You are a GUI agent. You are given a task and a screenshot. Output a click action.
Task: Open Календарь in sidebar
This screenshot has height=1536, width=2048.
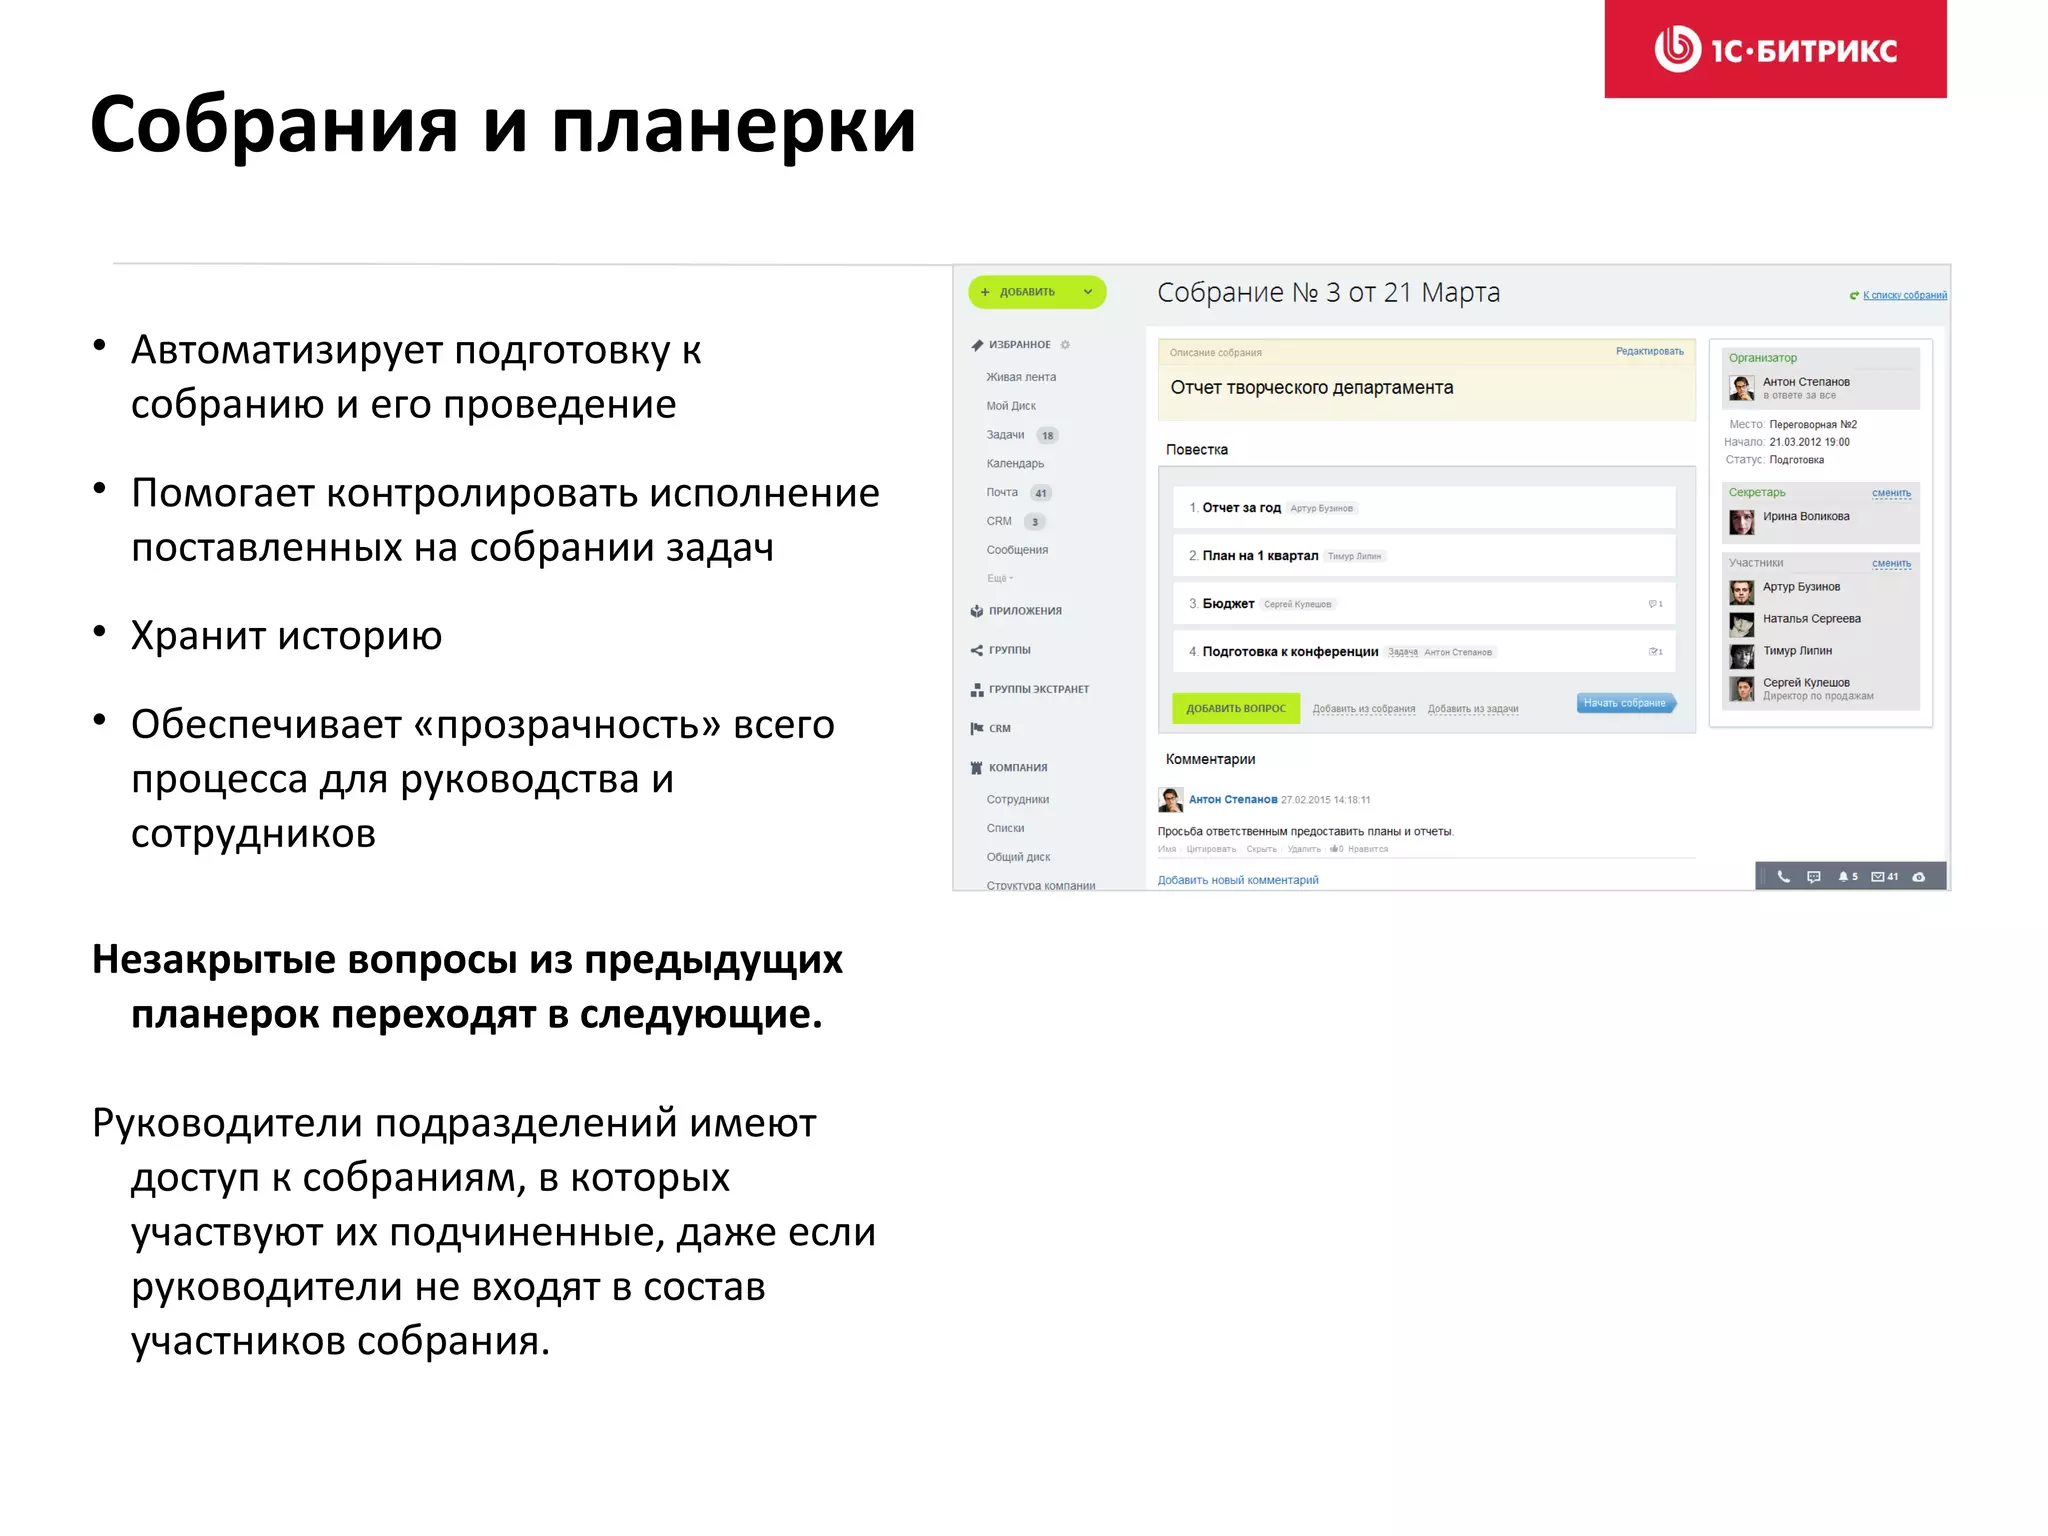1015,464
